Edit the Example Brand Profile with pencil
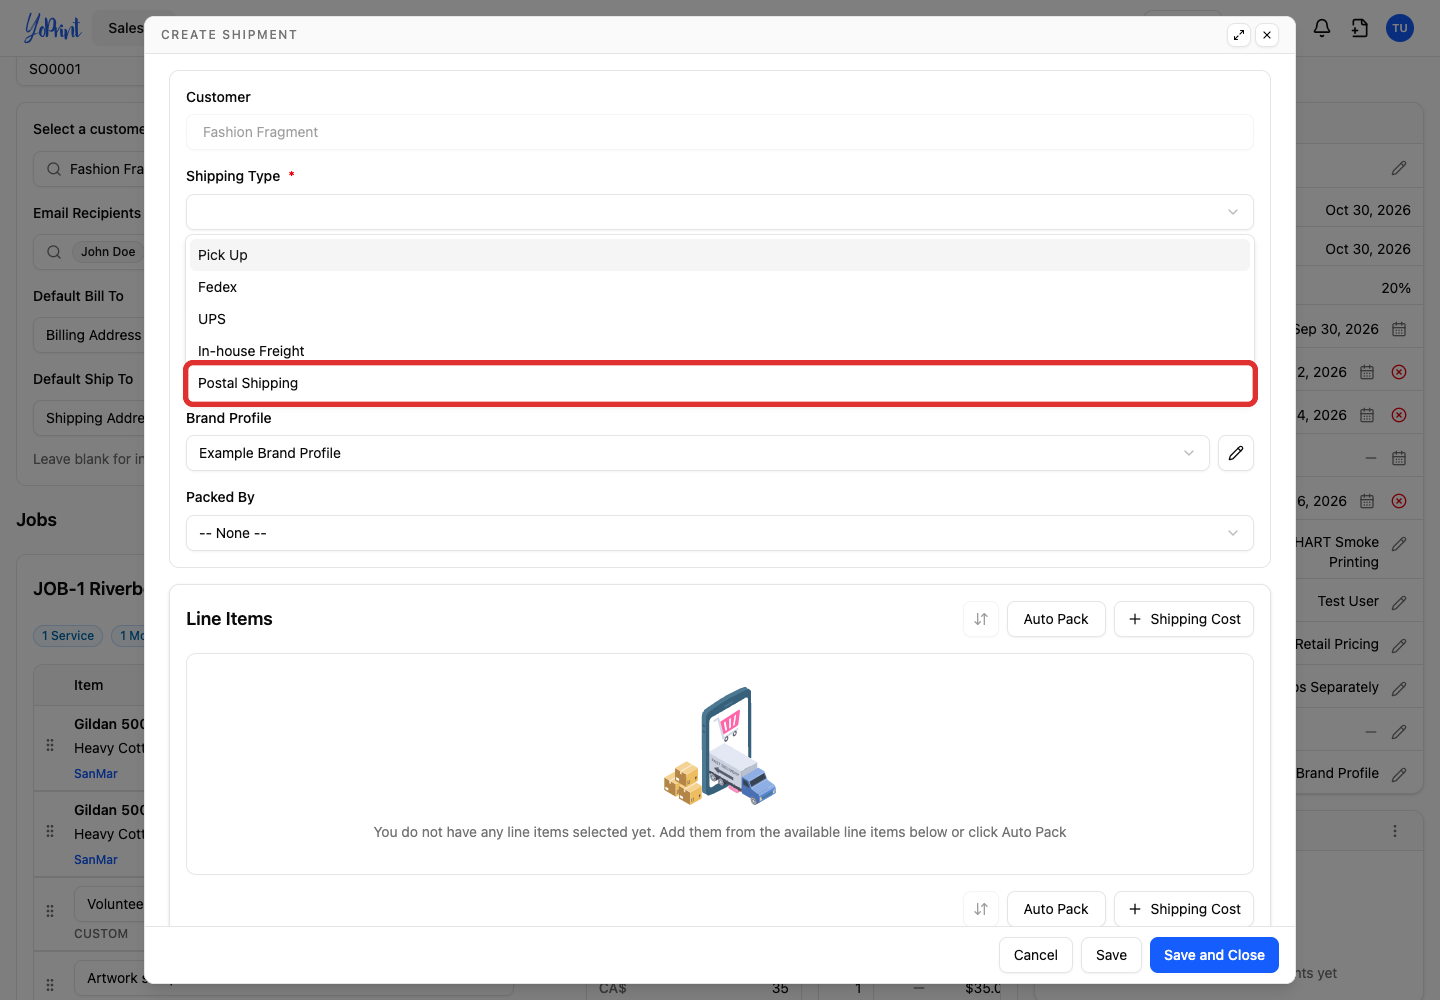This screenshot has width=1440, height=1000. tap(1236, 453)
